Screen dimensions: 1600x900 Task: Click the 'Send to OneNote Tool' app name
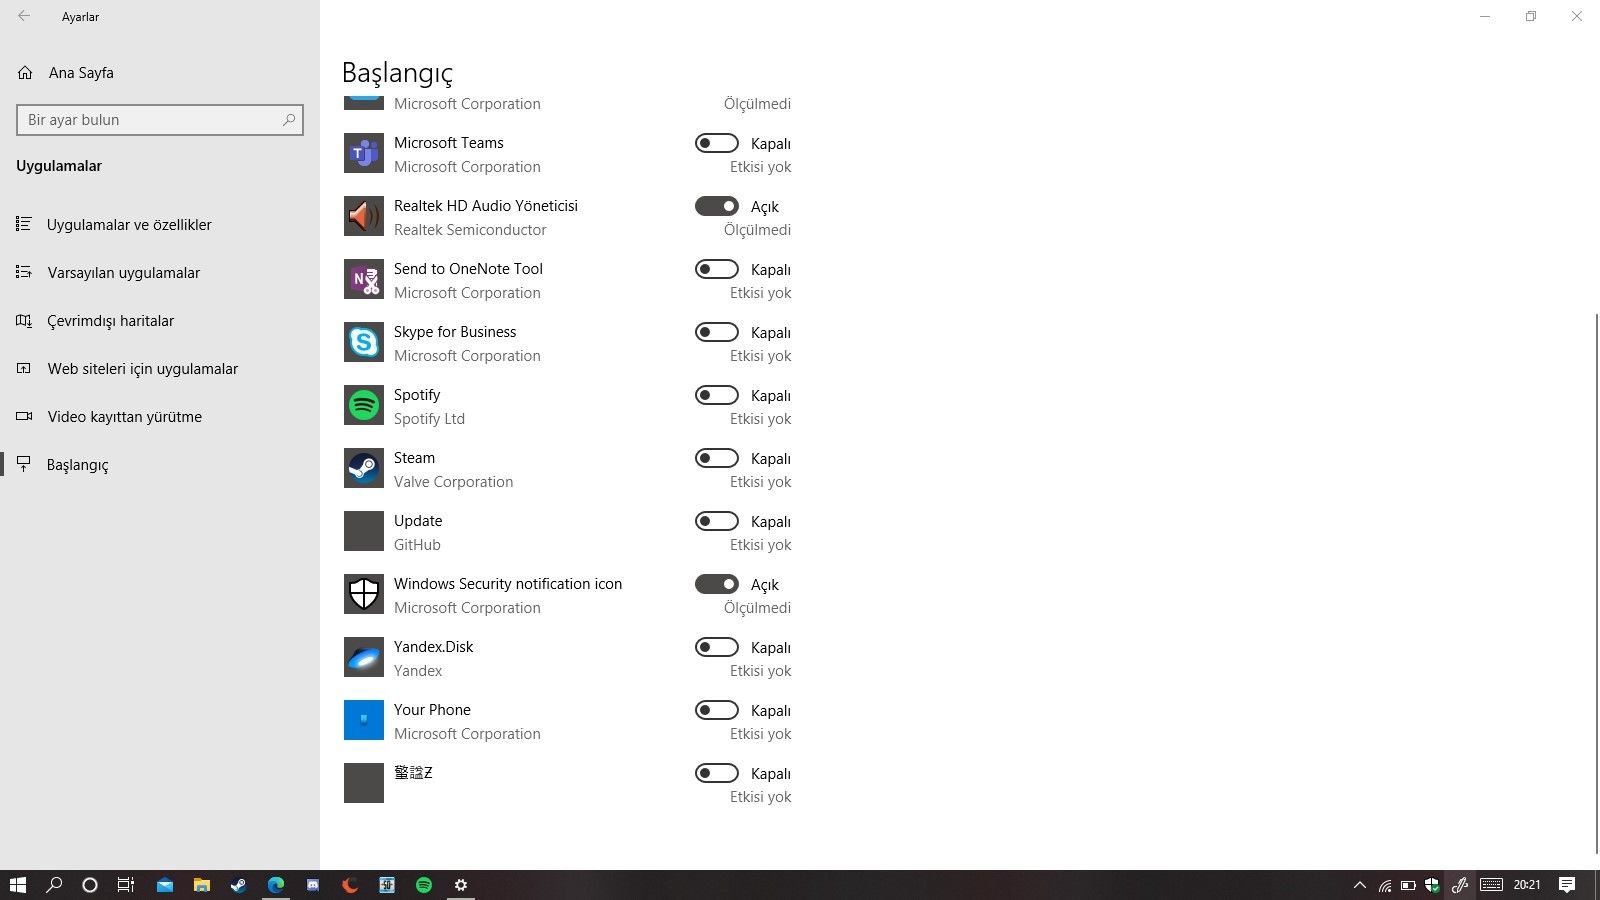tap(468, 269)
